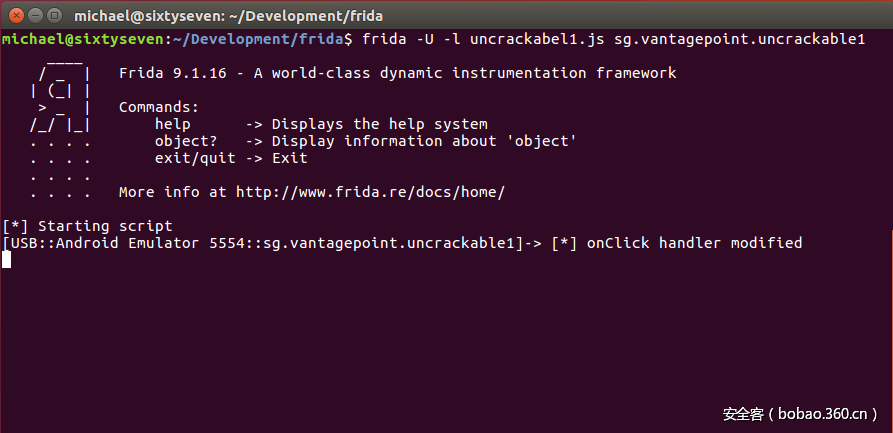Minimize the terminal window
This screenshot has width=893, height=433.
point(32,16)
